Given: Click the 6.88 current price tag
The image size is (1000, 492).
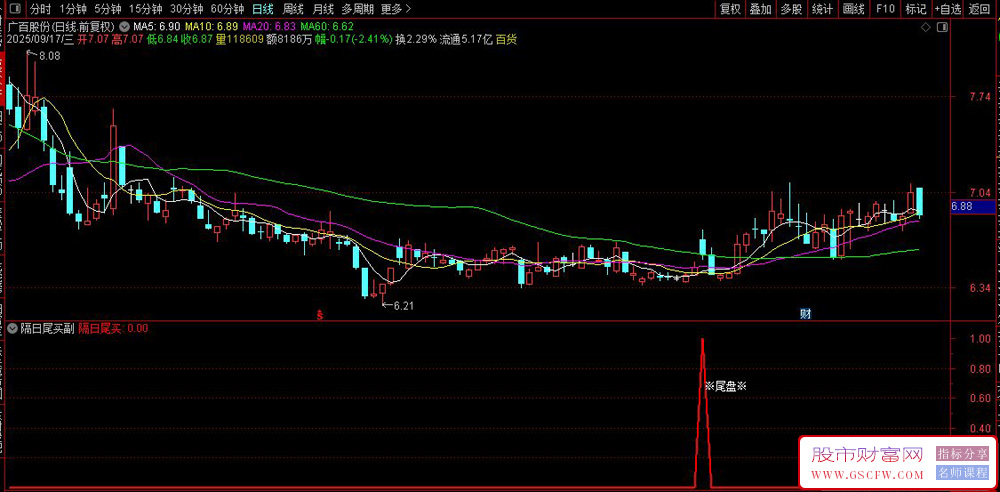Looking at the screenshot, I should [x=973, y=206].
